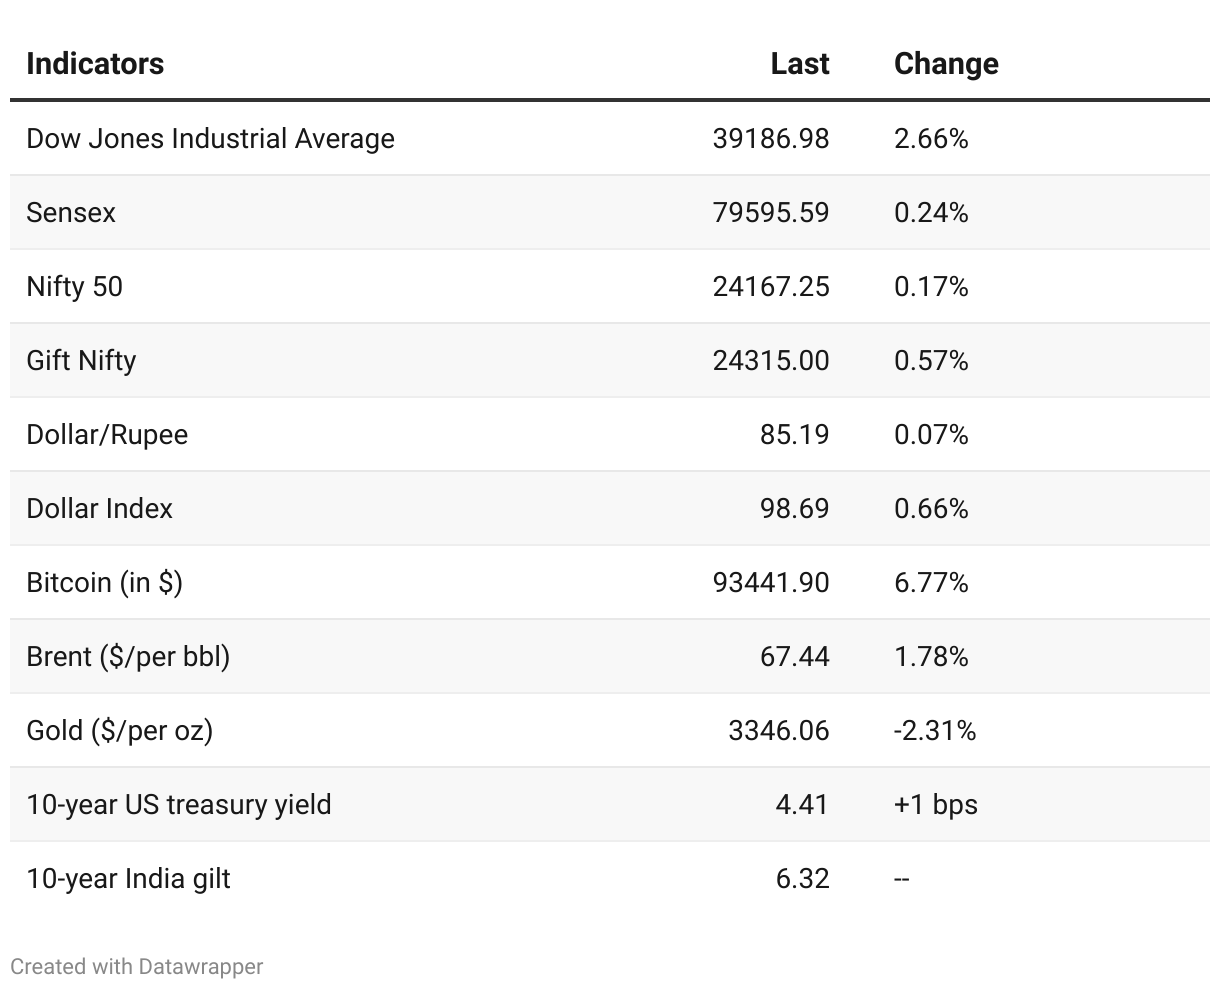Screen dimensions: 1220x990
Task: Click Dow Jones change value 2.66%
Action: (x=931, y=138)
